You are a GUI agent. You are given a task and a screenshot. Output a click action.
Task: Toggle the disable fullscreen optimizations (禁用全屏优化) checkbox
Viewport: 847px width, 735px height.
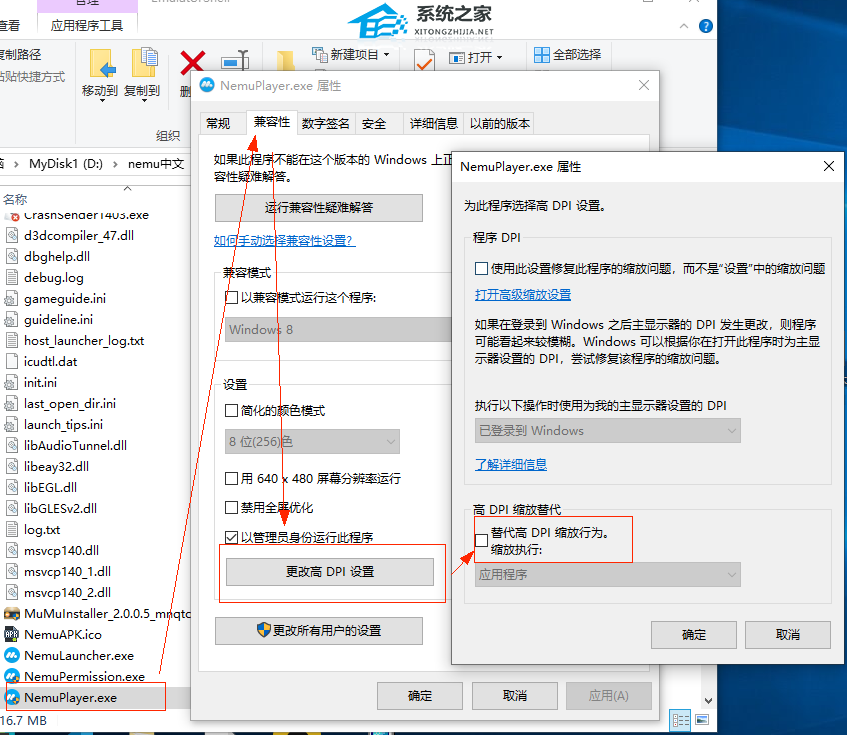[231, 507]
